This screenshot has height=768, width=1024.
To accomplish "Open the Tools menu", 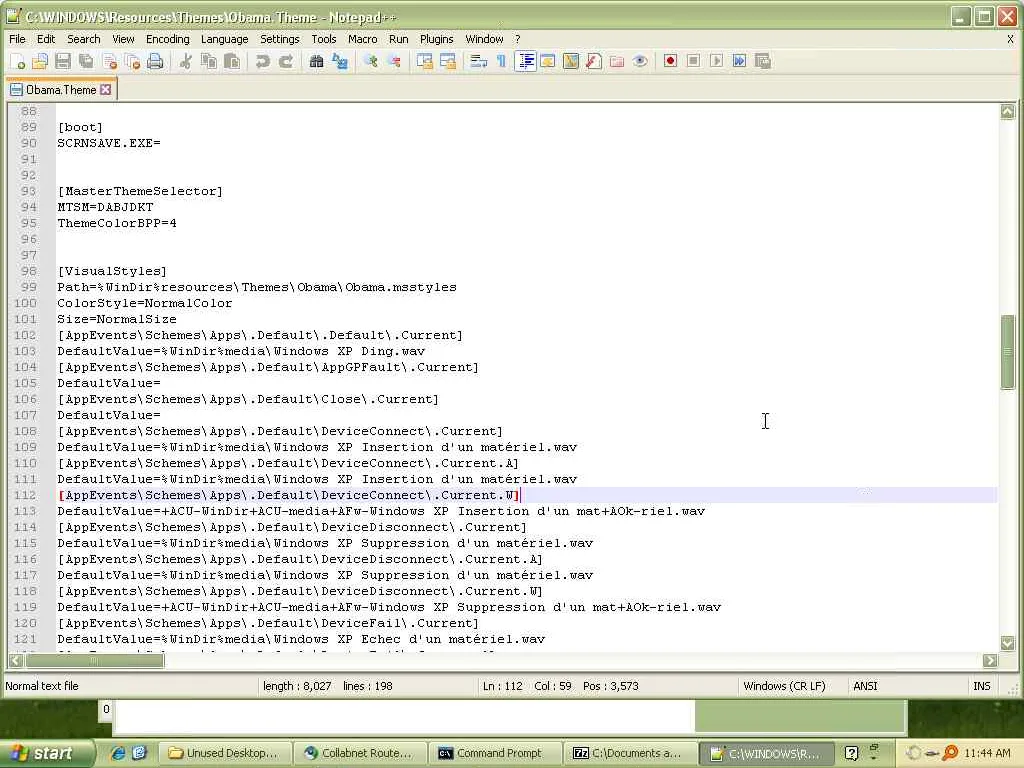I will click(323, 39).
